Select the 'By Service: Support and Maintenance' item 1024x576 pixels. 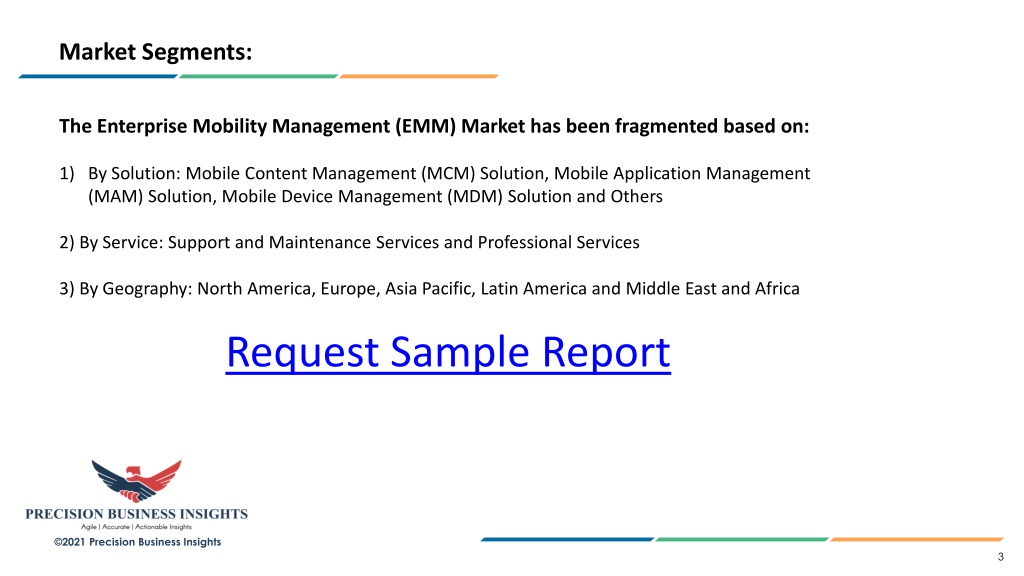point(349,242)
